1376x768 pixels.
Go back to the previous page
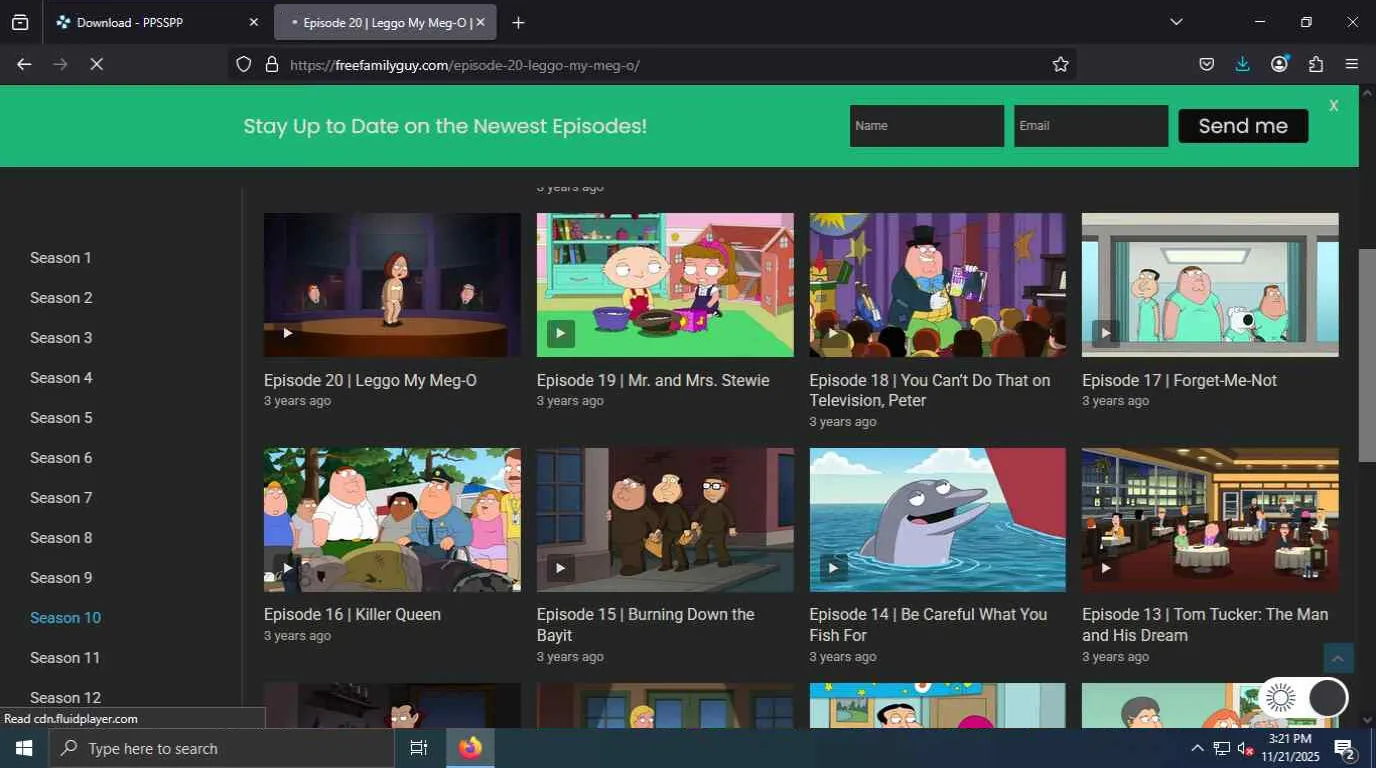[24, 64]
